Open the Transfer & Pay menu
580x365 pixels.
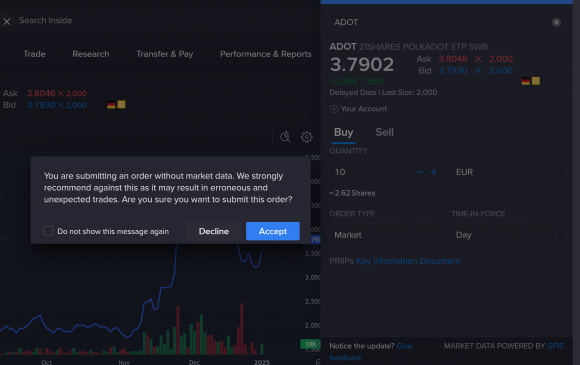pos(165,54)
